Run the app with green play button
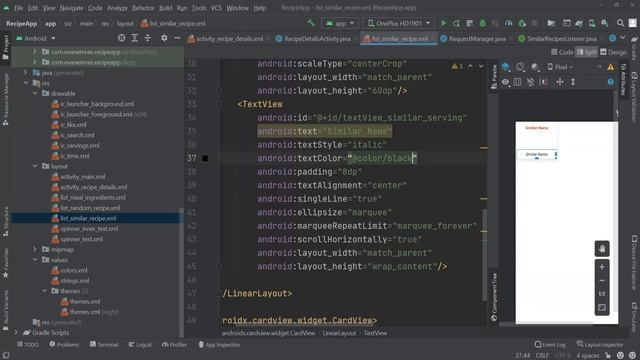Viewport: 640px width, 360px height. [444, 23]
